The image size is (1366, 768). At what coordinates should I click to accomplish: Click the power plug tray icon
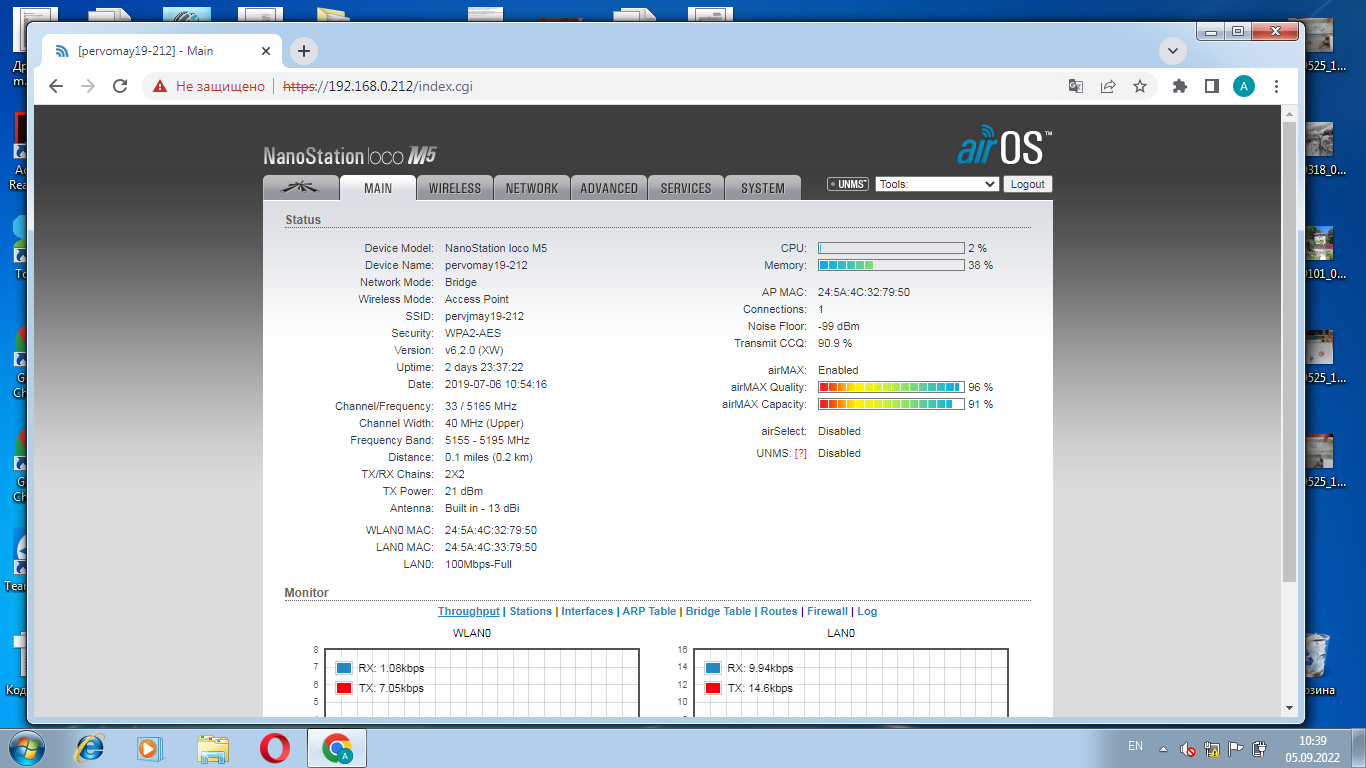(x=1260, y=748)
